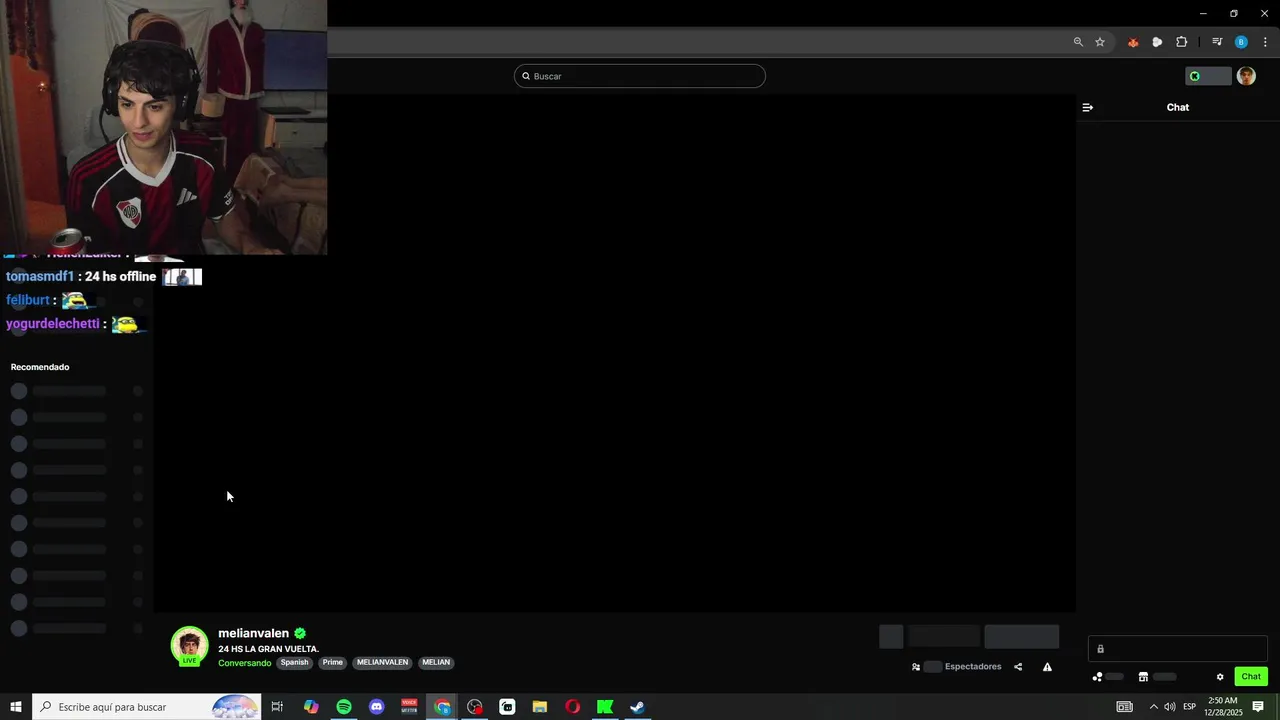
Task: Open Voicemeeter from the taskbar
Action: tap(409, 707)
